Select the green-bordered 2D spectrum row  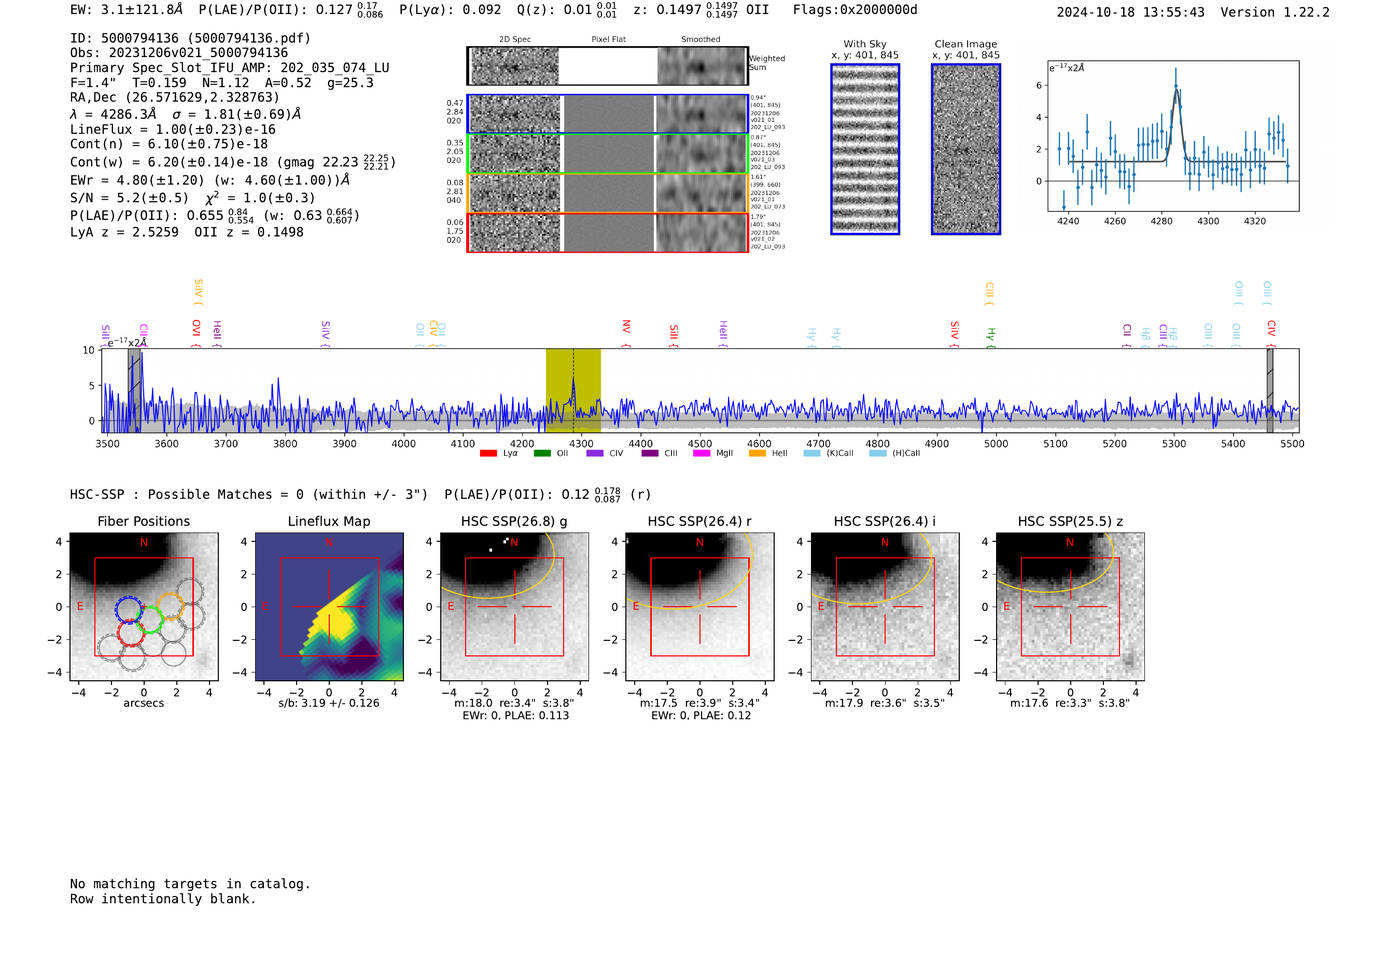coord(608,154)
